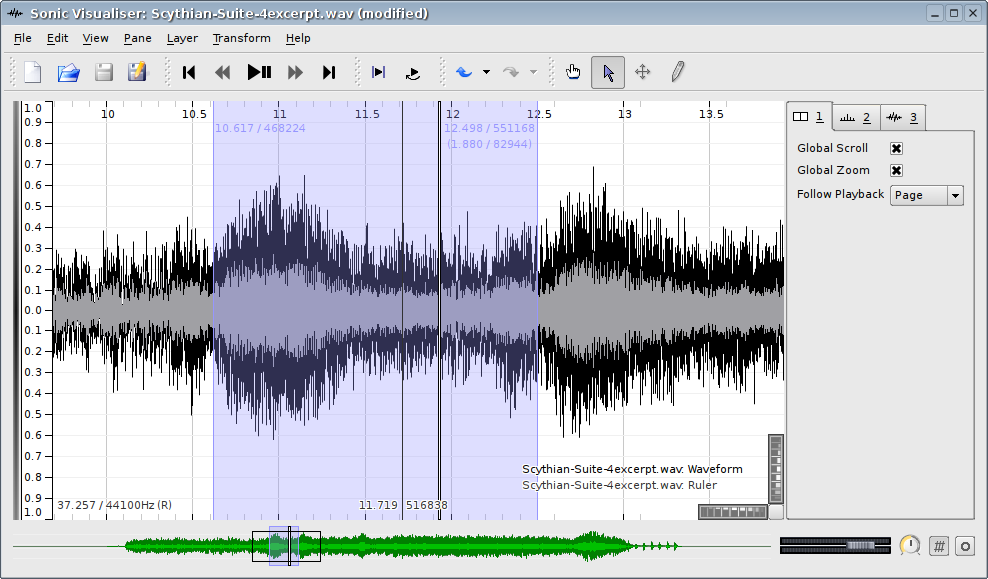Viewport: 988px width, 579px height.
Task: Open the Transform menu
Action: [x=241, y=38]
